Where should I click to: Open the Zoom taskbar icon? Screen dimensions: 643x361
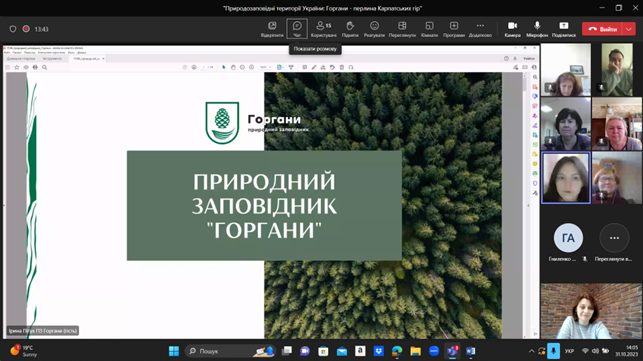tap(434, 351)
